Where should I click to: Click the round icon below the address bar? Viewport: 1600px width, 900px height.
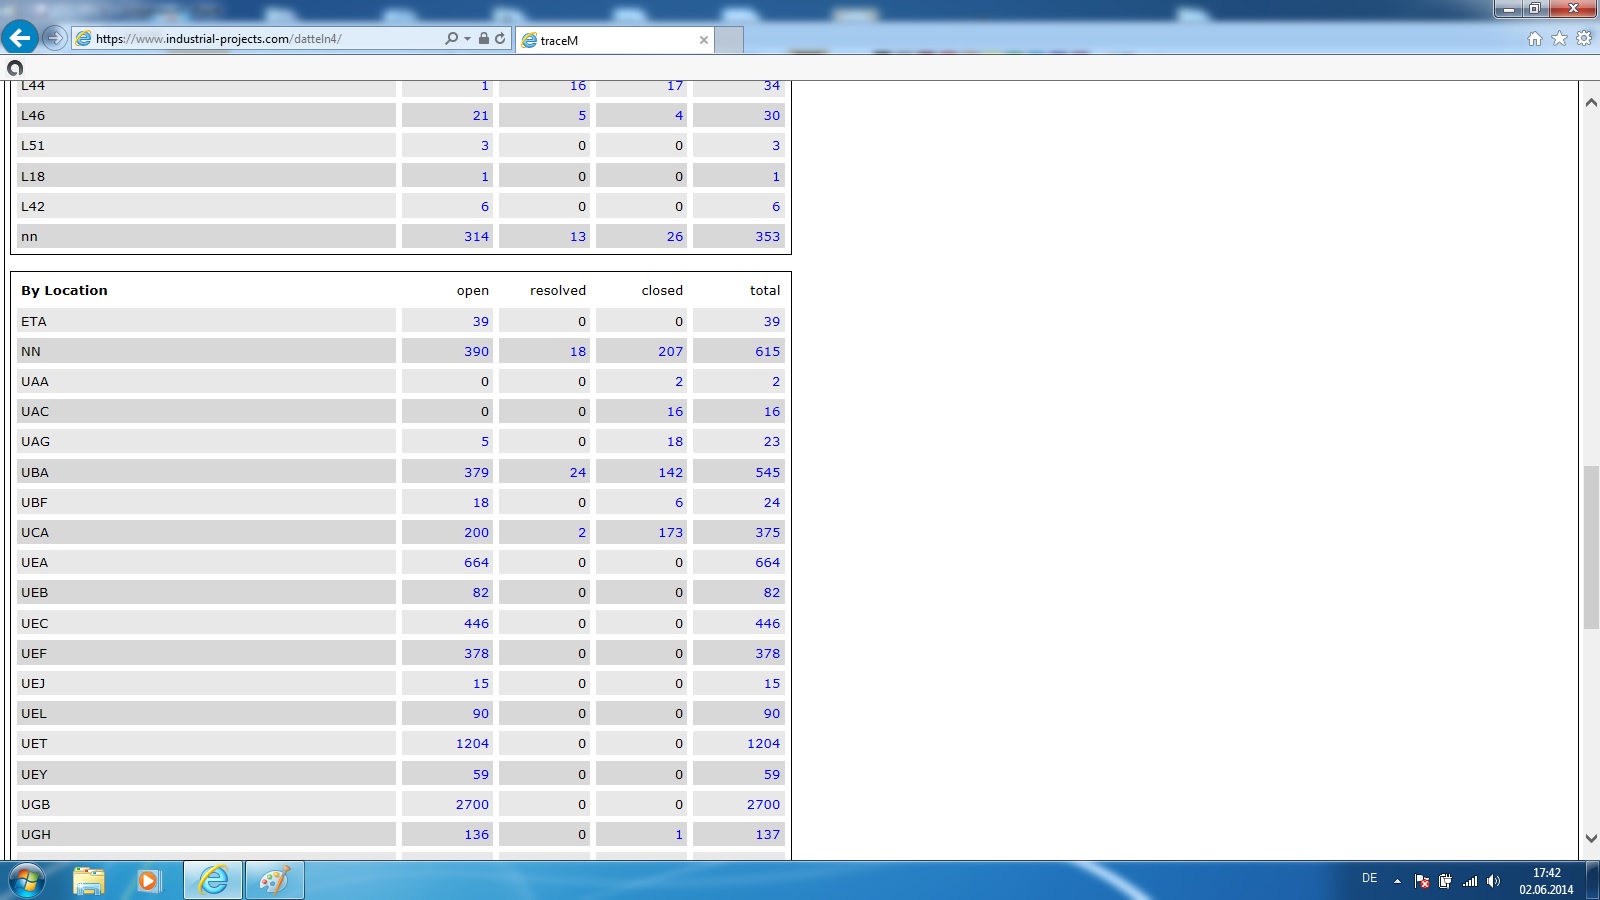coord(14,68)
